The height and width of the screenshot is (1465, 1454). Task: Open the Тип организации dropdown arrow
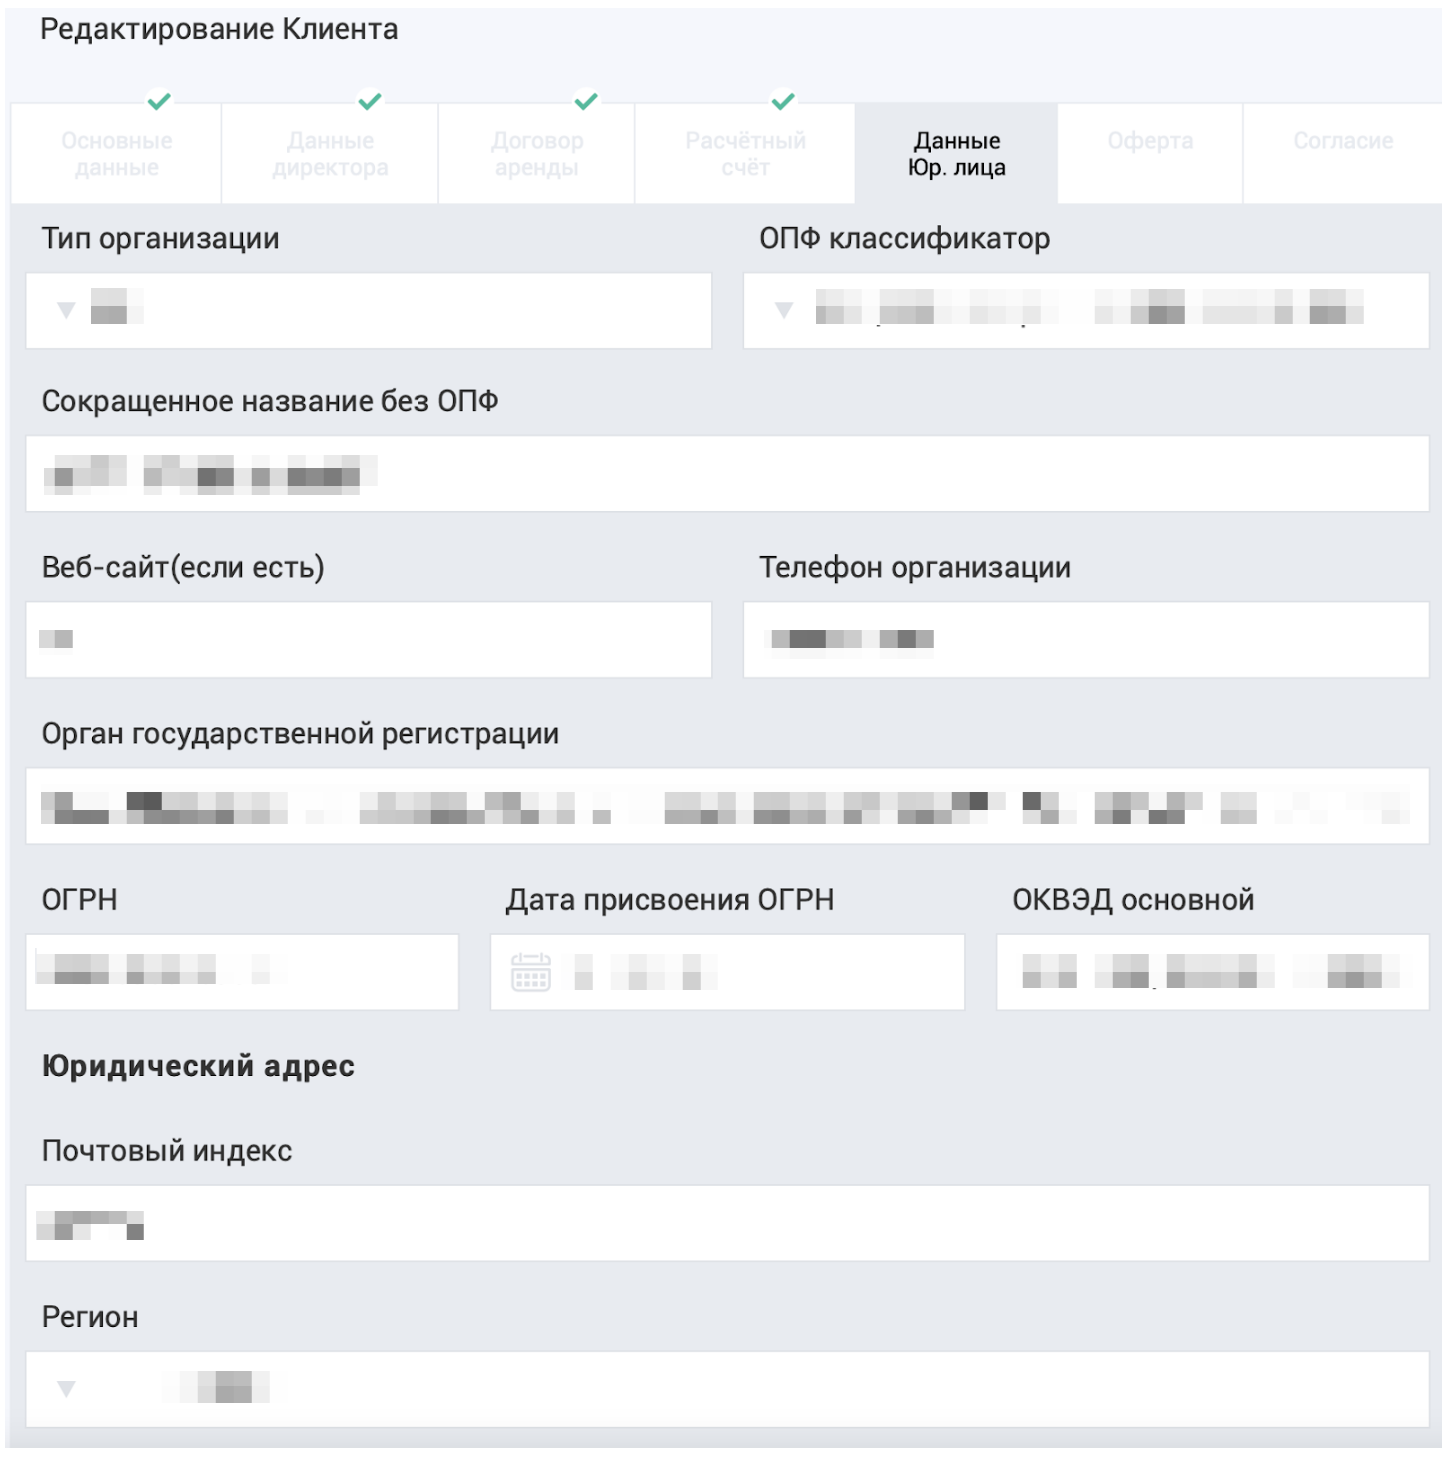point(66,310)
